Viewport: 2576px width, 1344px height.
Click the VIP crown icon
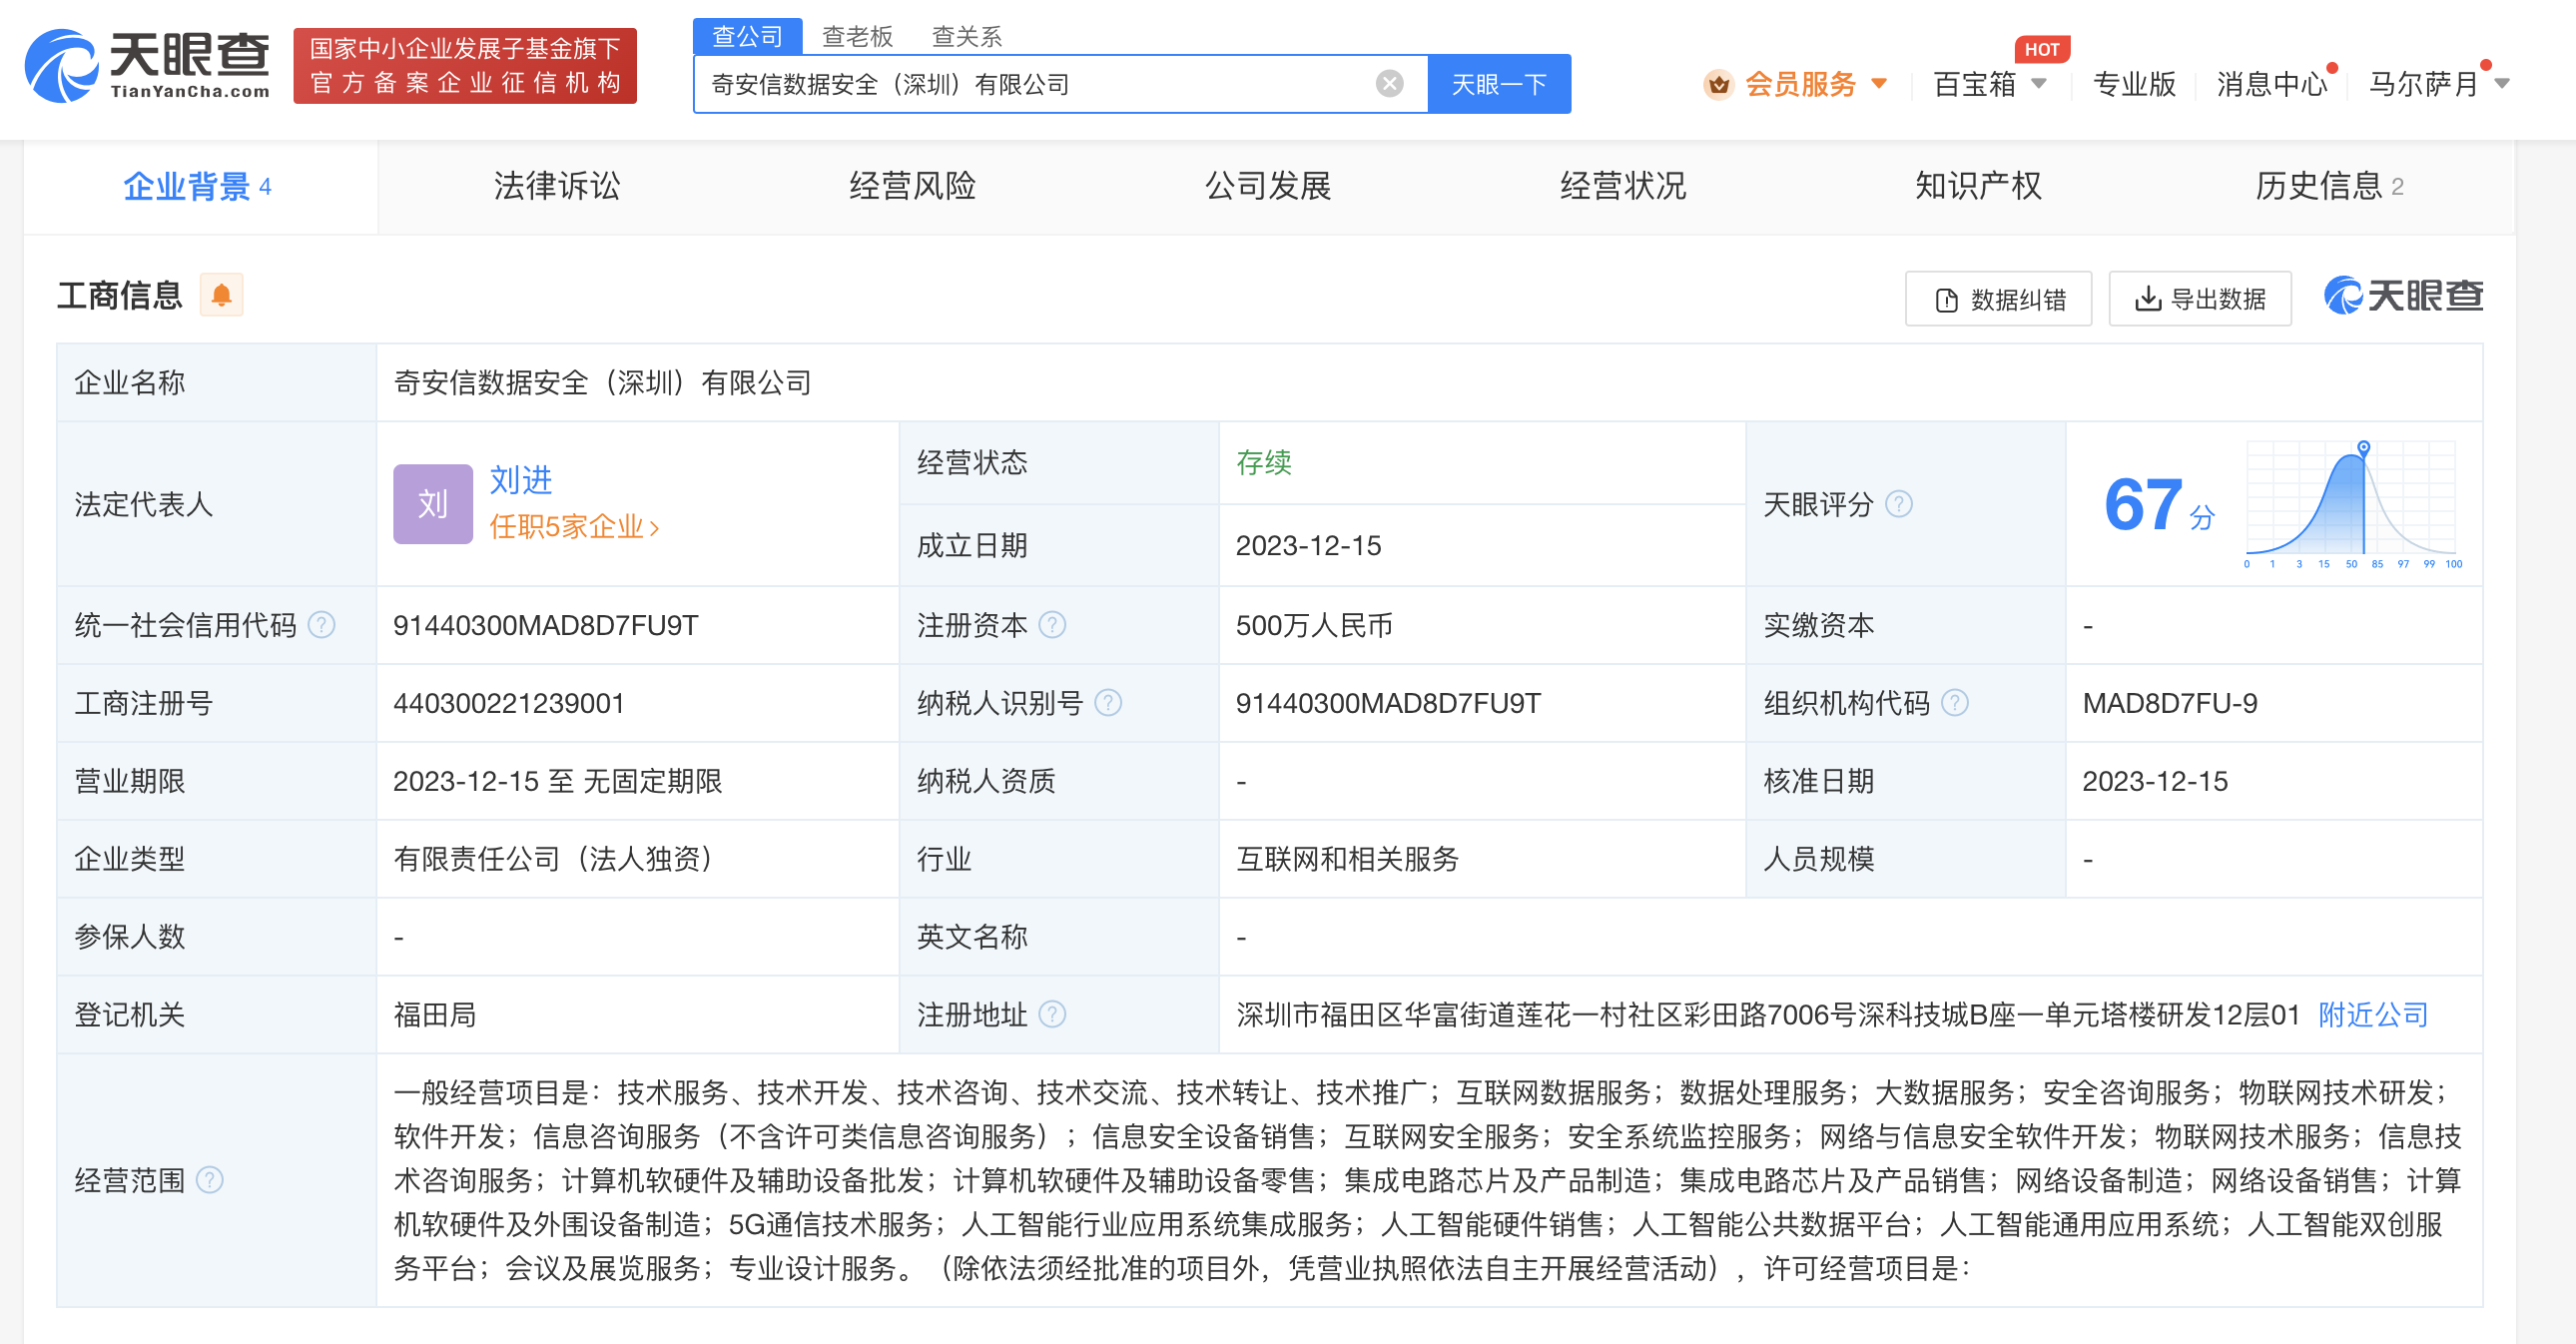[x=1718, y=85]
